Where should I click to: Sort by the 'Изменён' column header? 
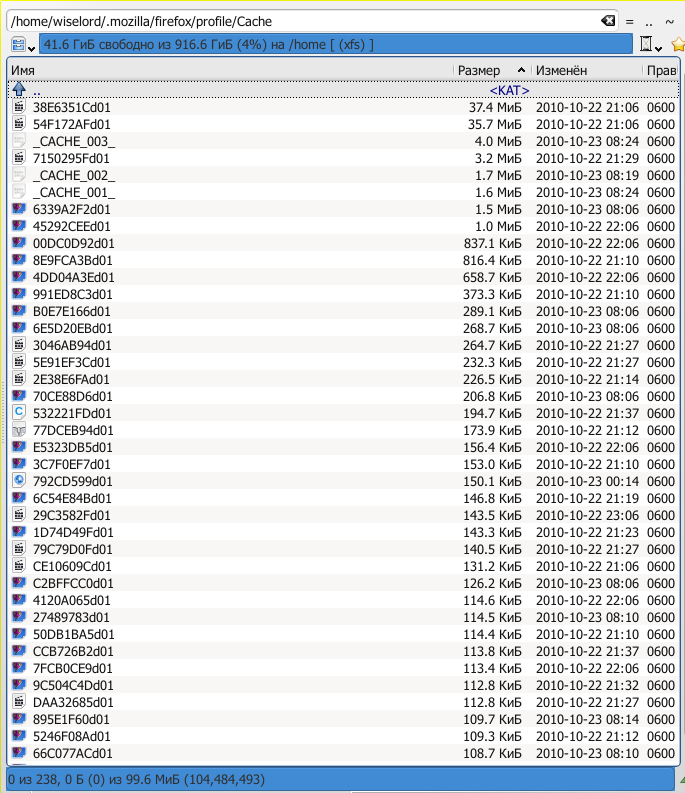587,70
